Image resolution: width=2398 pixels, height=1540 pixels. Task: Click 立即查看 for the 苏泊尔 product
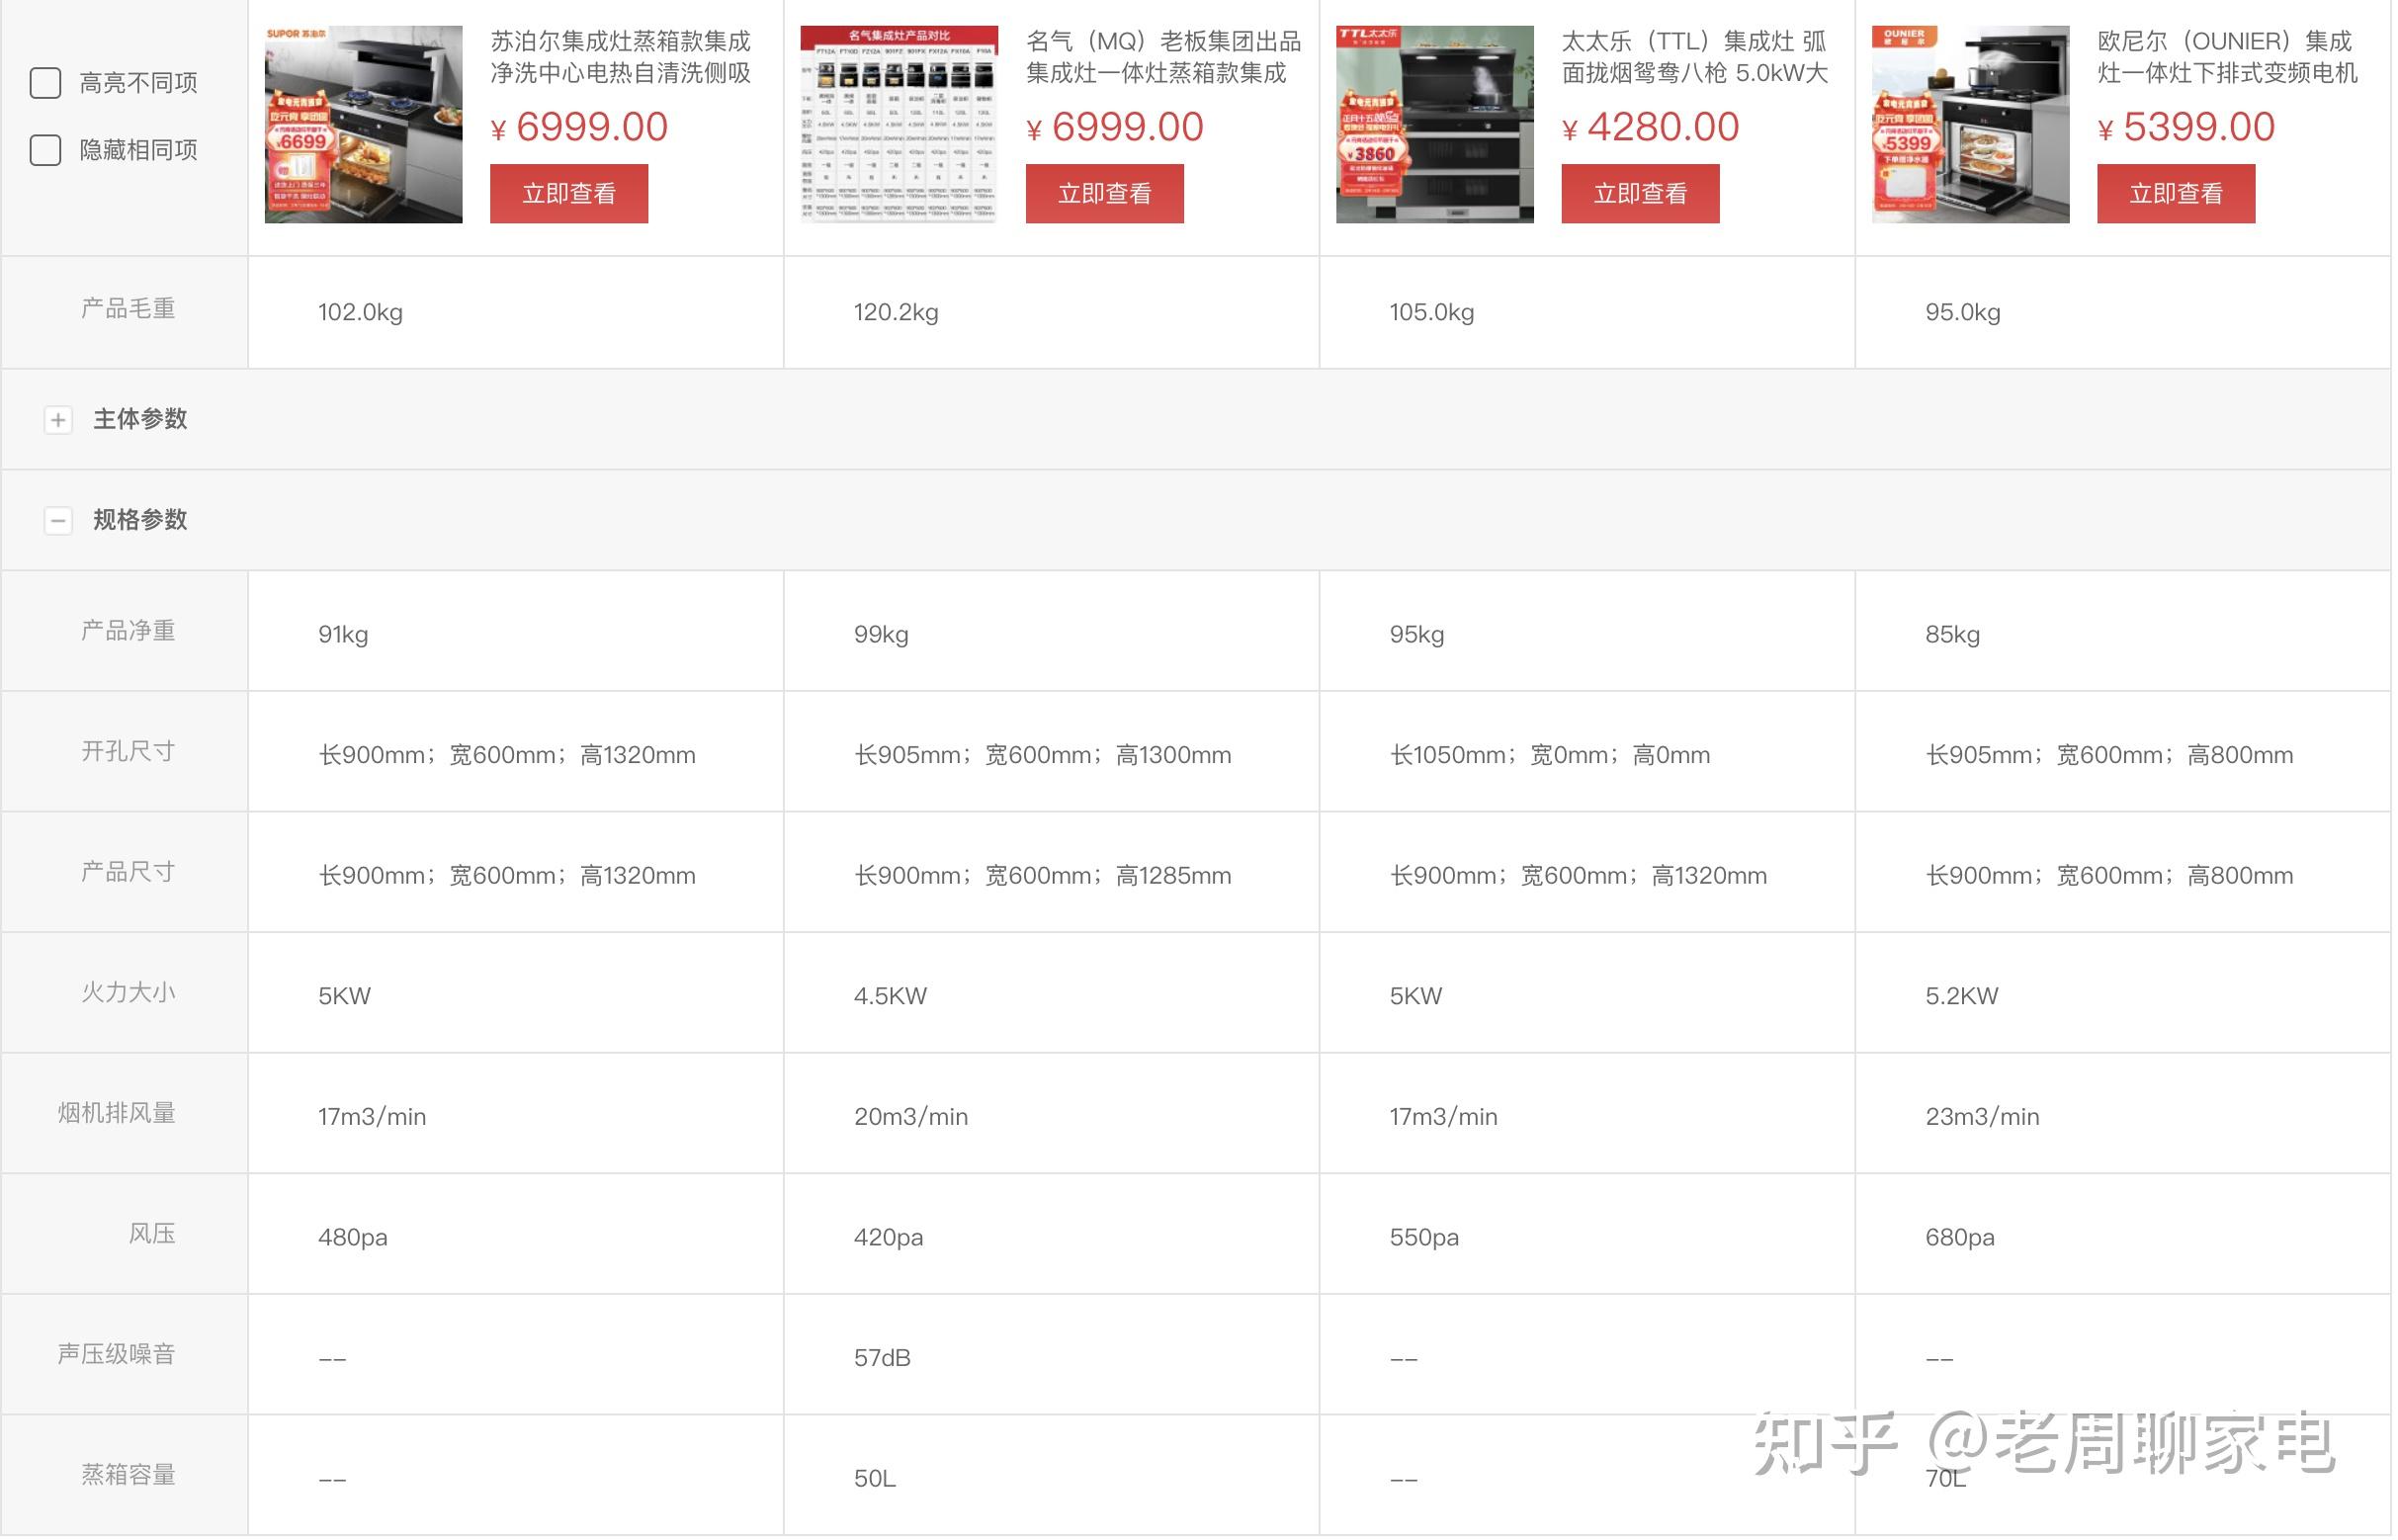point(570,193)
